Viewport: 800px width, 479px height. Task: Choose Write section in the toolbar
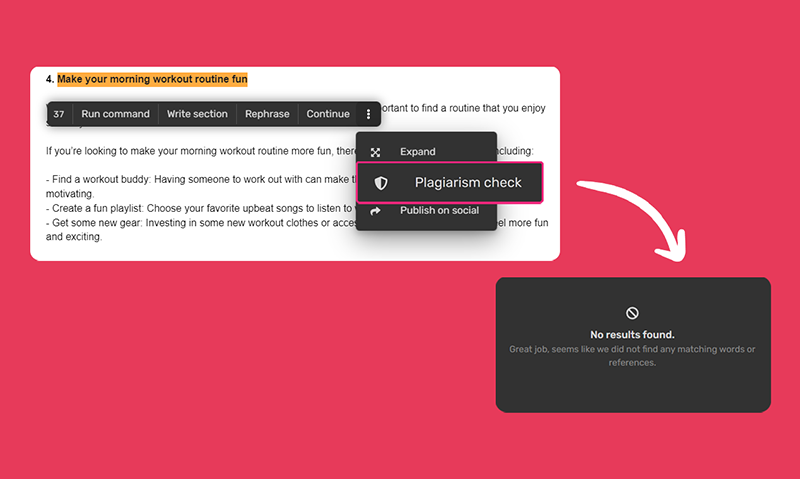click(x=197, y=114)
